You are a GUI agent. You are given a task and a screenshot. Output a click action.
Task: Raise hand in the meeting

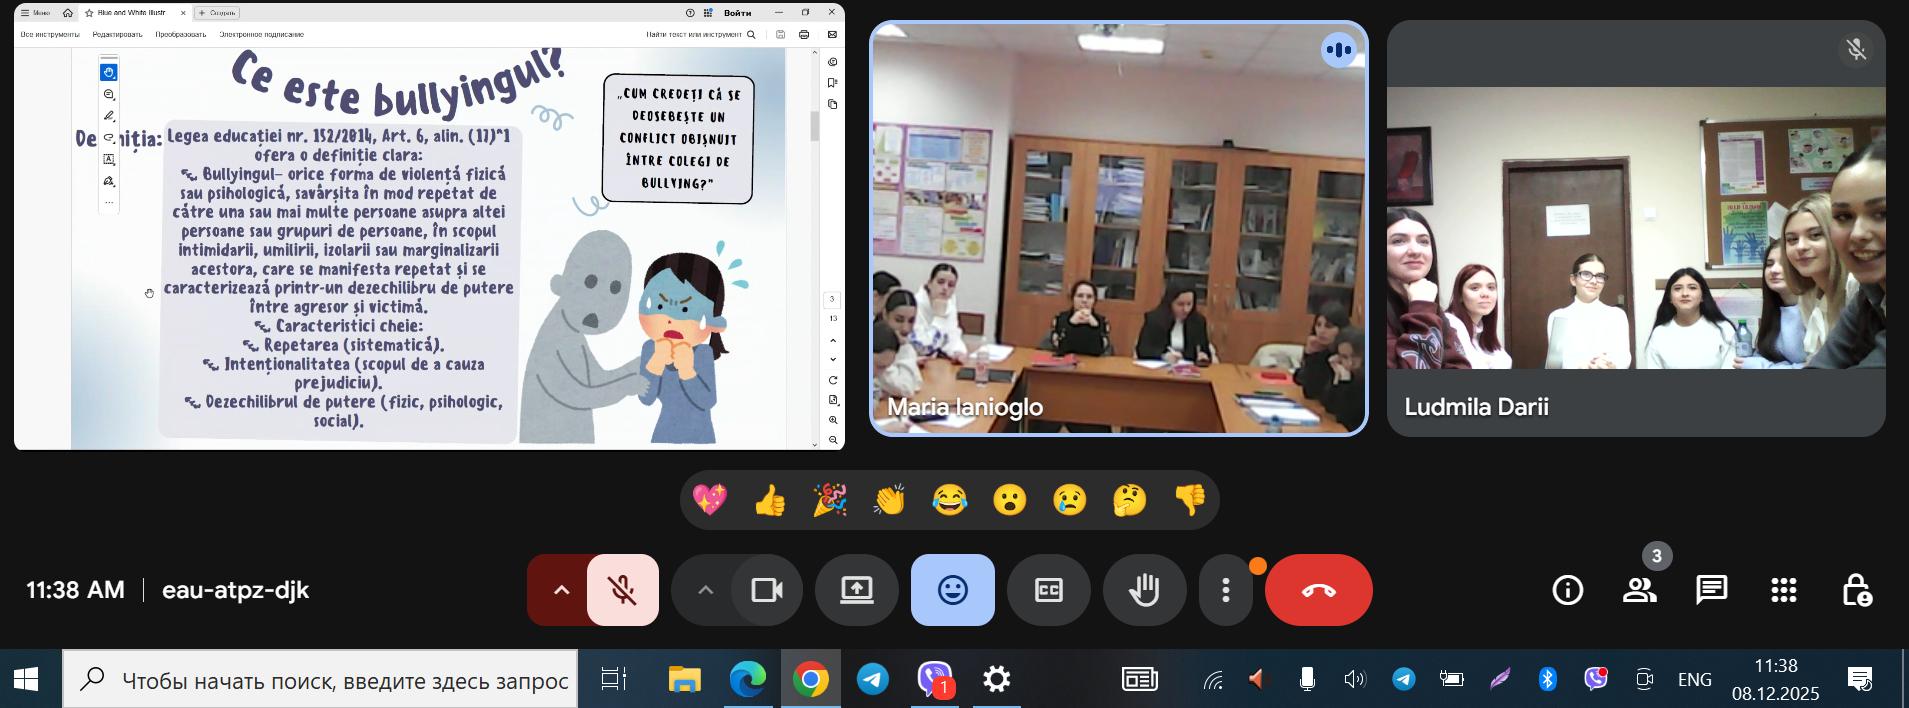pos(1144,590)
